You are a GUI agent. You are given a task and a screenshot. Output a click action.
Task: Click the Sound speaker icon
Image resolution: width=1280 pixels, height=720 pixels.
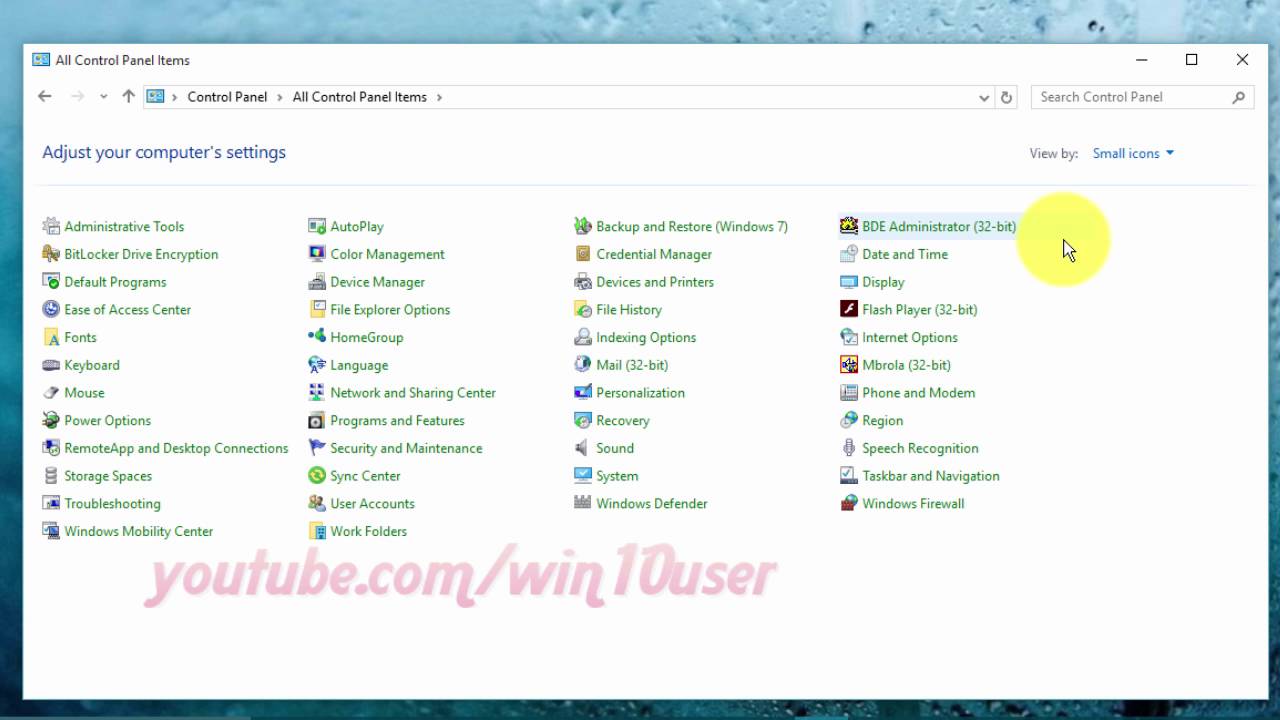583,448
